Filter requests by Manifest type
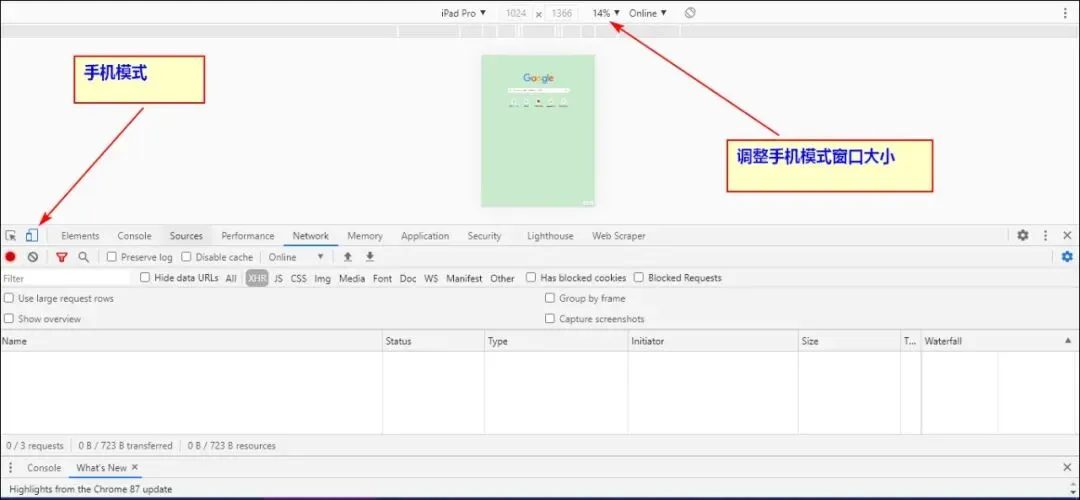The width and height of the screenshot is (1080, 500). (x=464, y=278)
